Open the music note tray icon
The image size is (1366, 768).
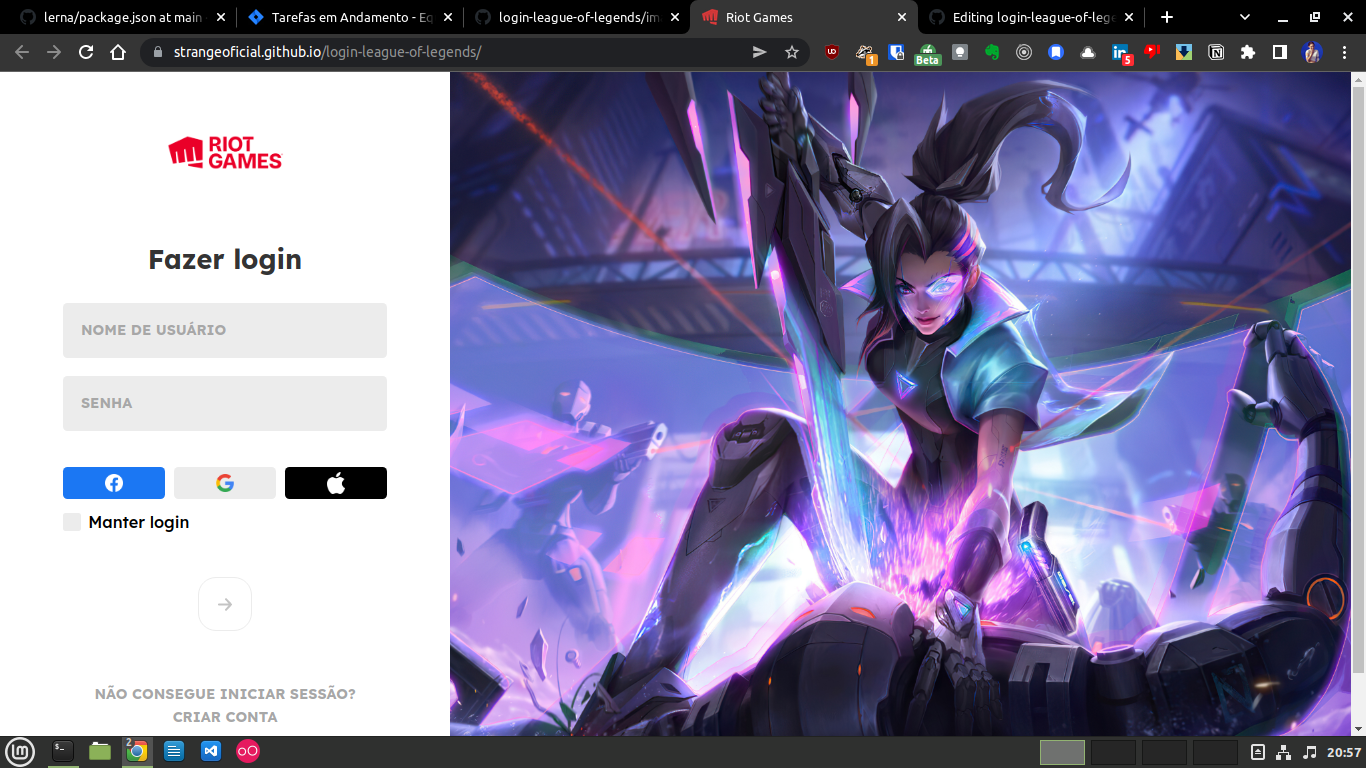tap(1310, 752)
